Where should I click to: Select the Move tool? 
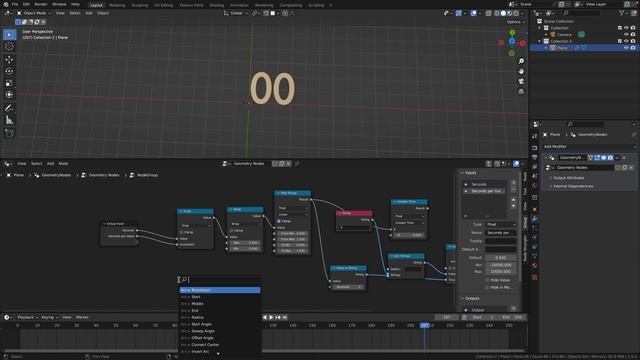click(9, 60)
